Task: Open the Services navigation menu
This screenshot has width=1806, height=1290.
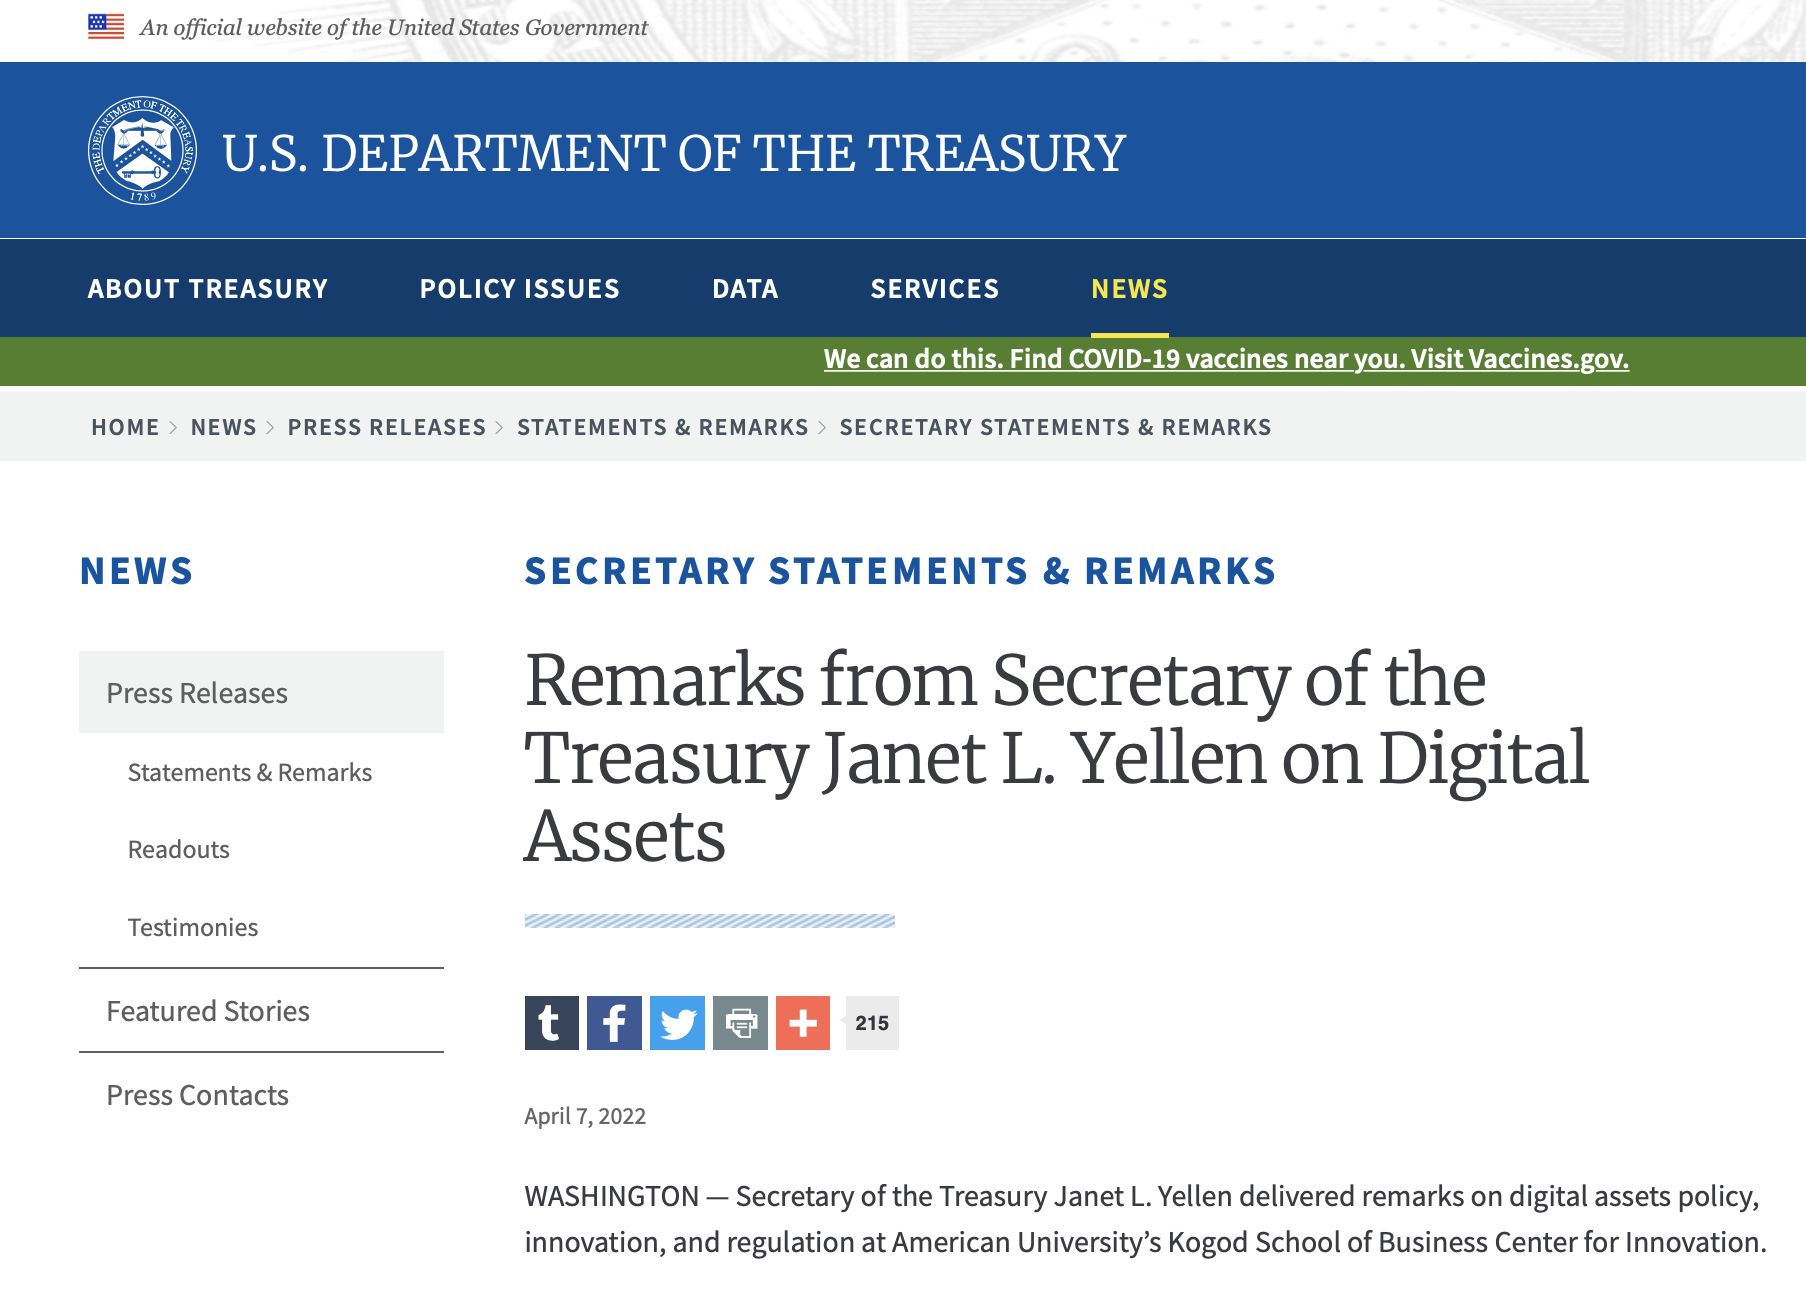Action: [x=935, y=289]
